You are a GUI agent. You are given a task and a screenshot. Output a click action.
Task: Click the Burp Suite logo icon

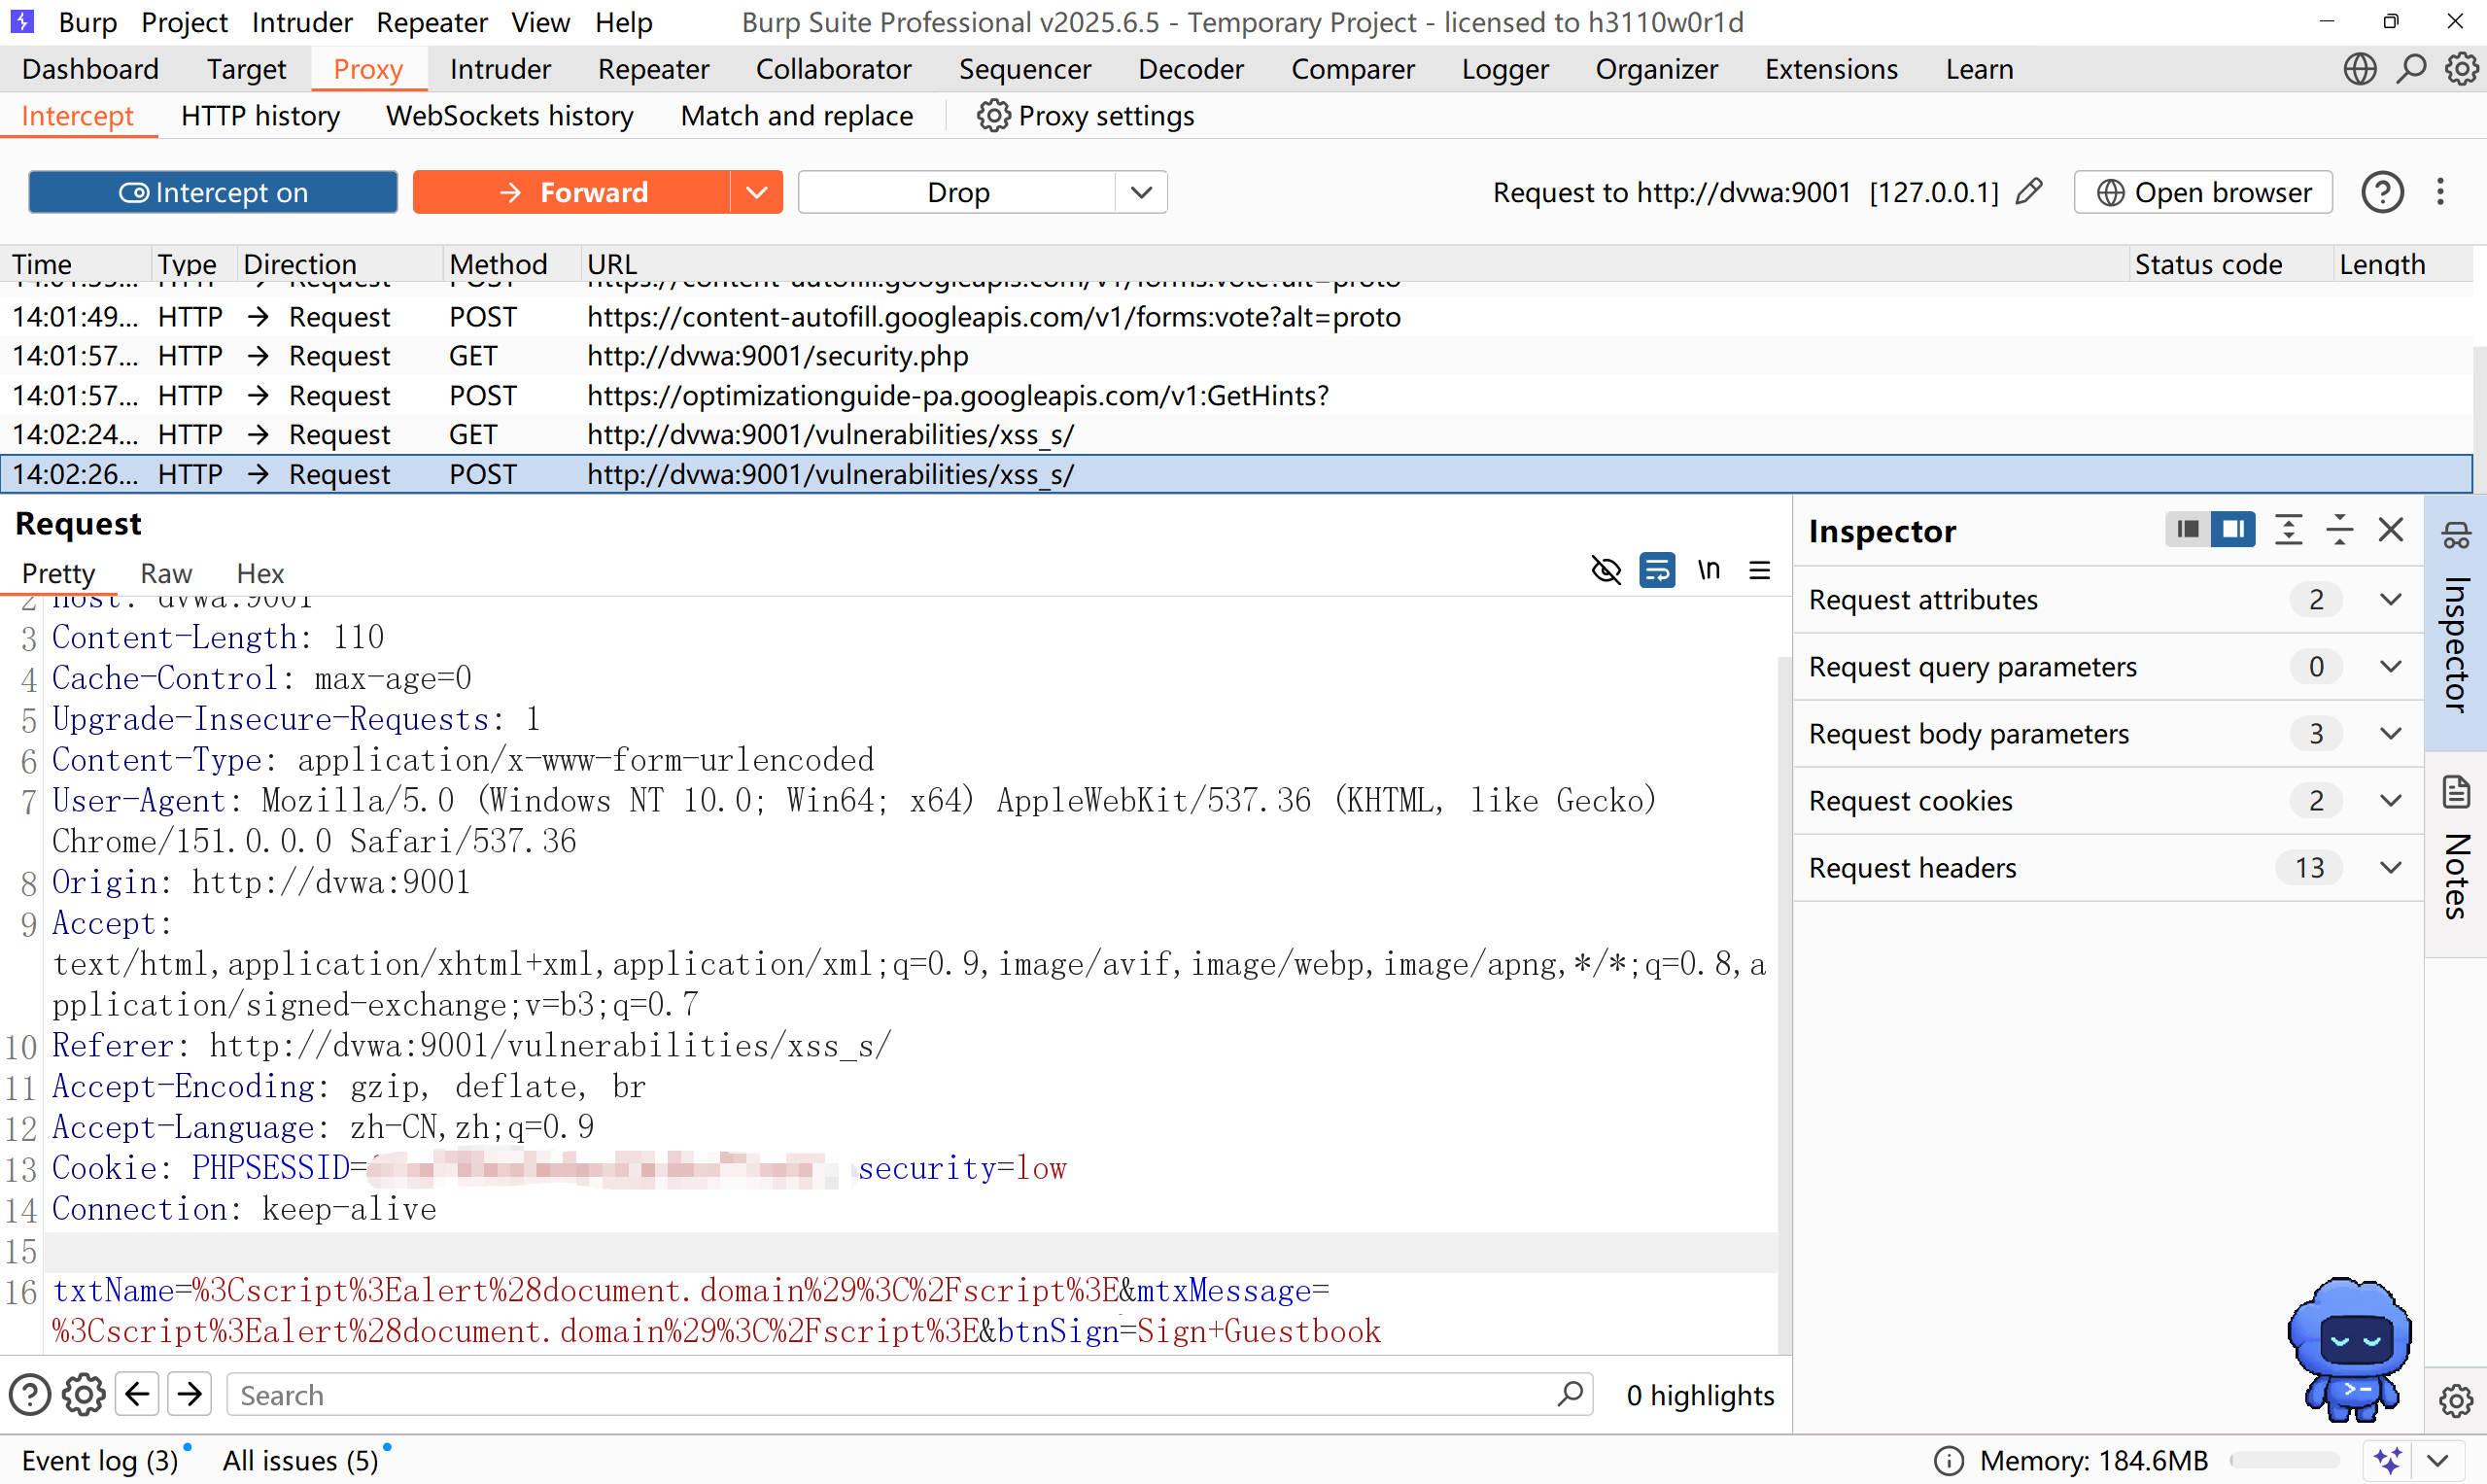click(21, 21)
